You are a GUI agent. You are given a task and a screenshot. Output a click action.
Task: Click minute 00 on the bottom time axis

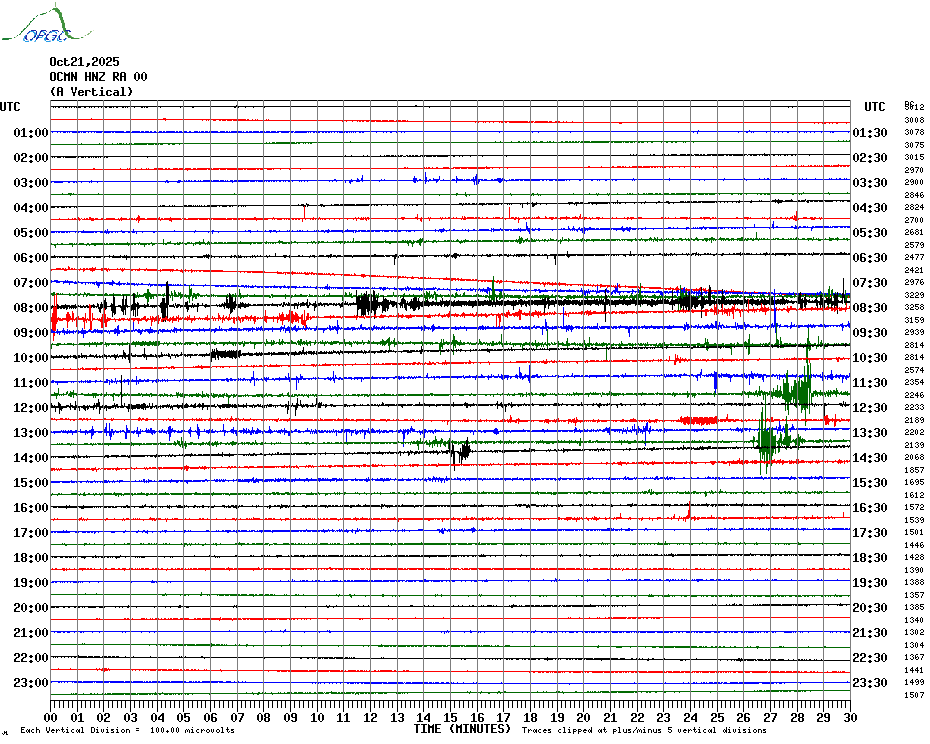[52, 717]
